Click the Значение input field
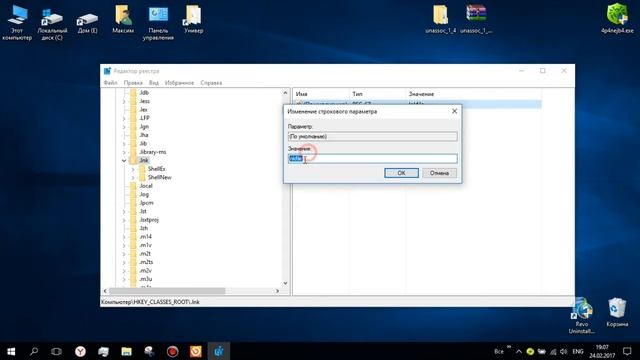 373,158
